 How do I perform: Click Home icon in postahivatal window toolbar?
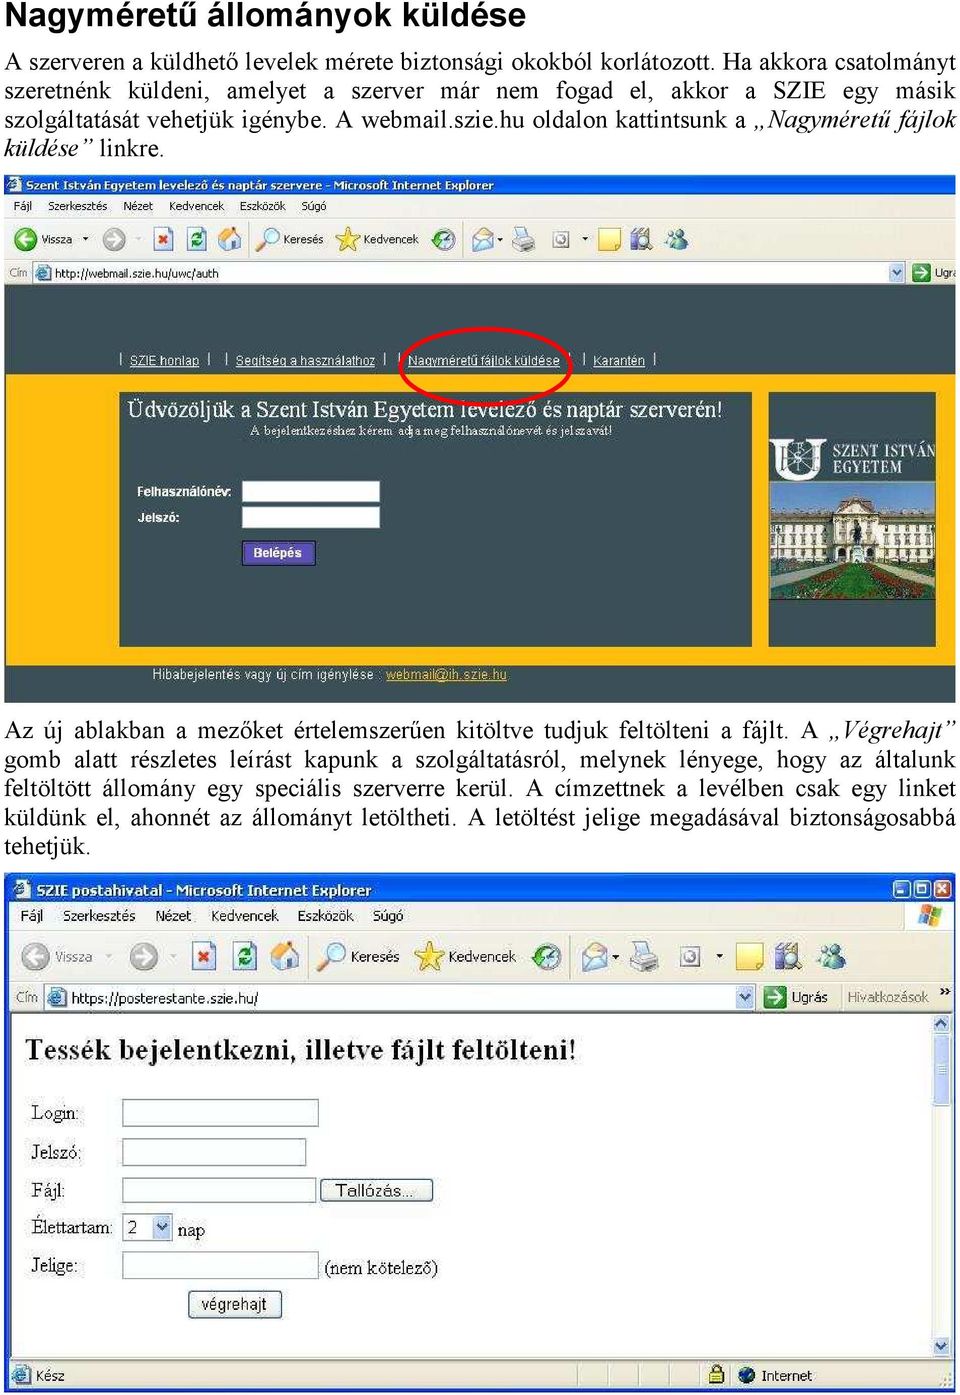coord(285,956)
